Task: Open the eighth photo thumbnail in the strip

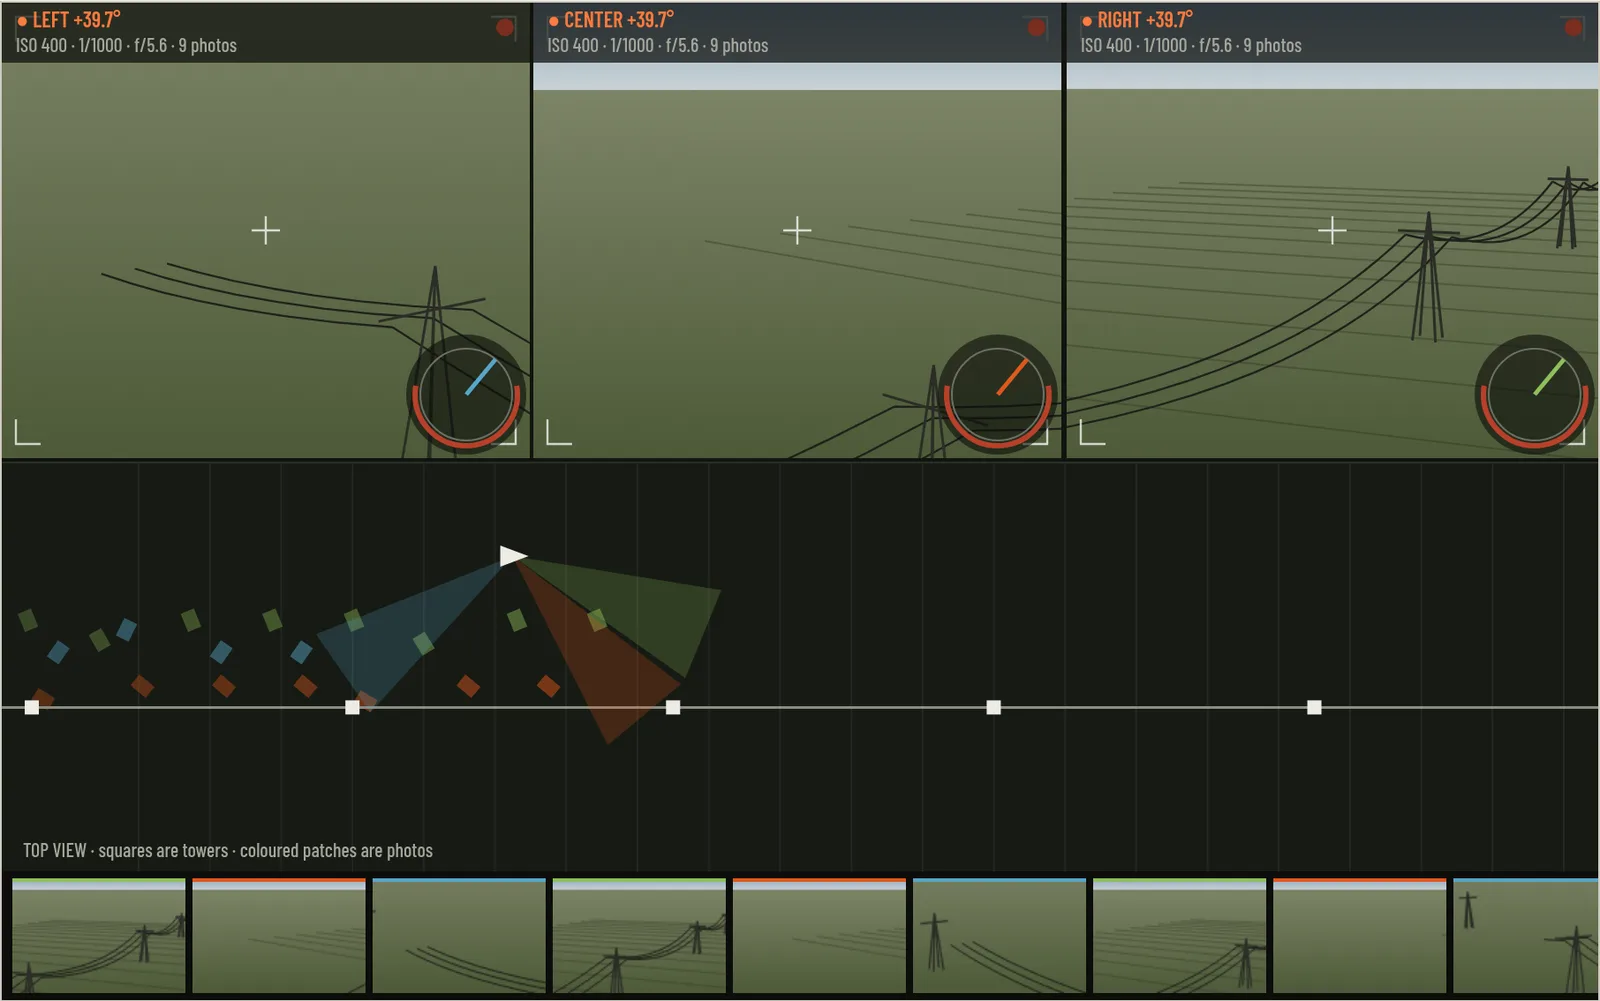Action: pos(1359,936)
